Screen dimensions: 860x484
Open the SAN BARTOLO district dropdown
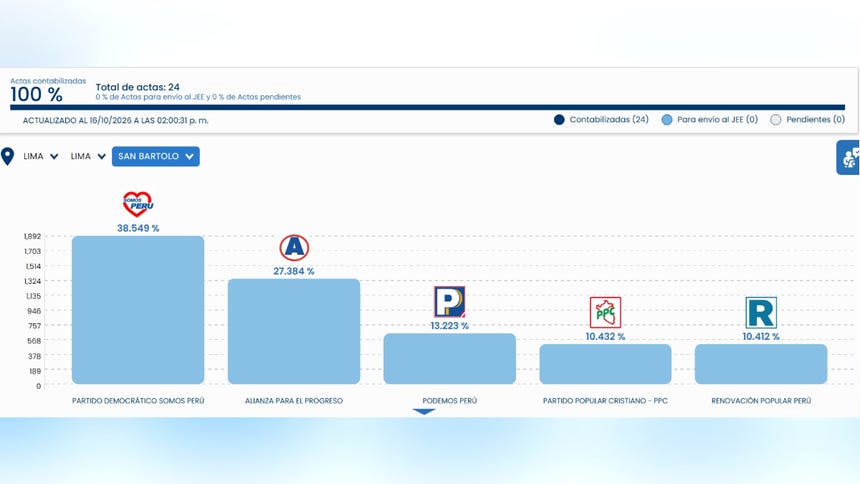(x=156, y=156)
